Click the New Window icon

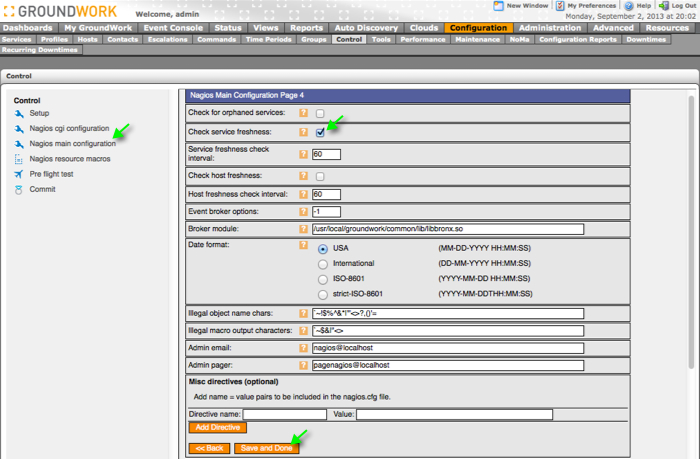498,6
